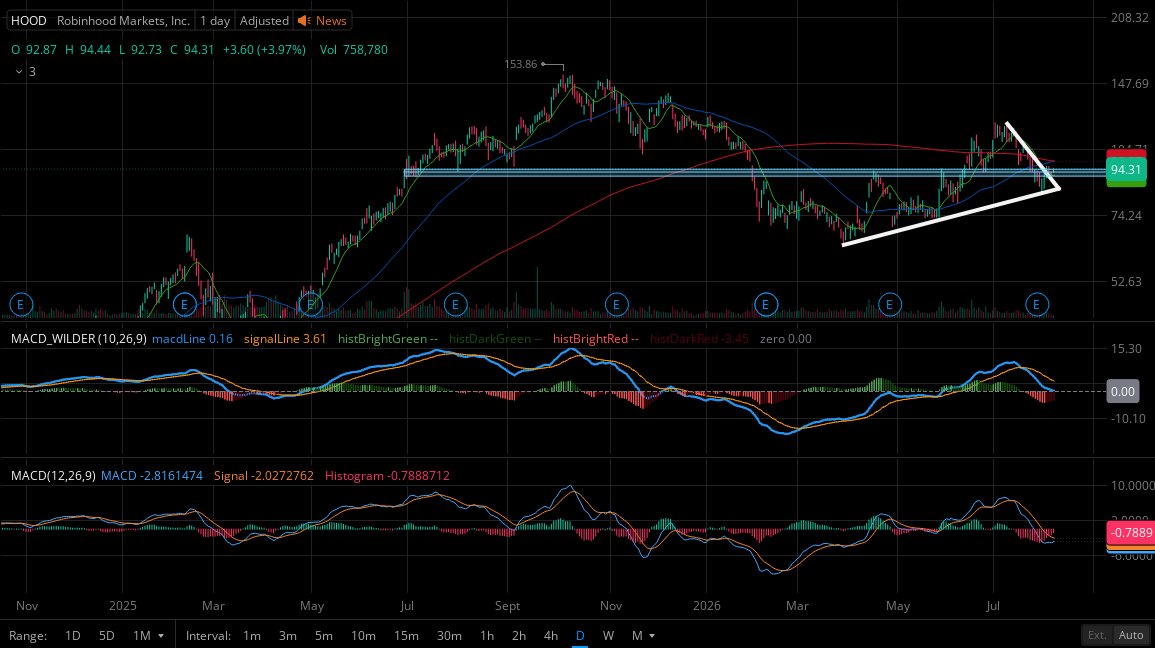Click the Signal -2.0272762 value

coord(264,476)
